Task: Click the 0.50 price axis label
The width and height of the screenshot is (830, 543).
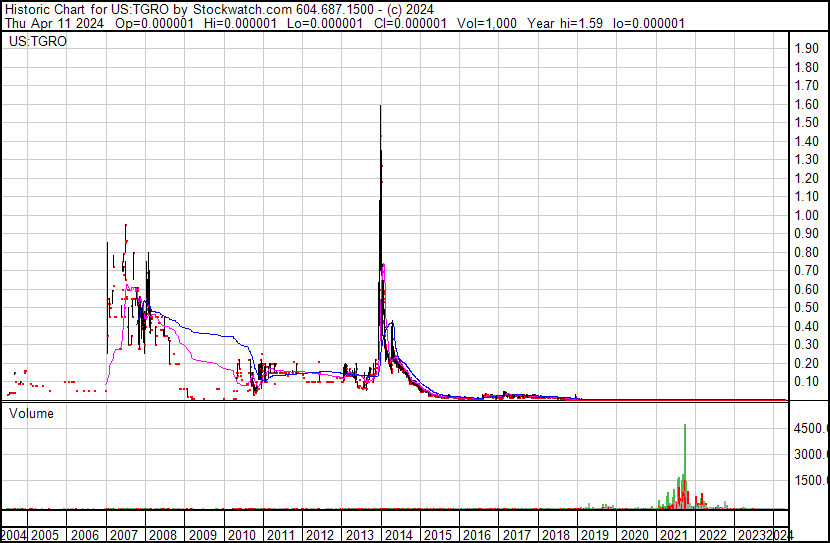Action: point(807,307)
